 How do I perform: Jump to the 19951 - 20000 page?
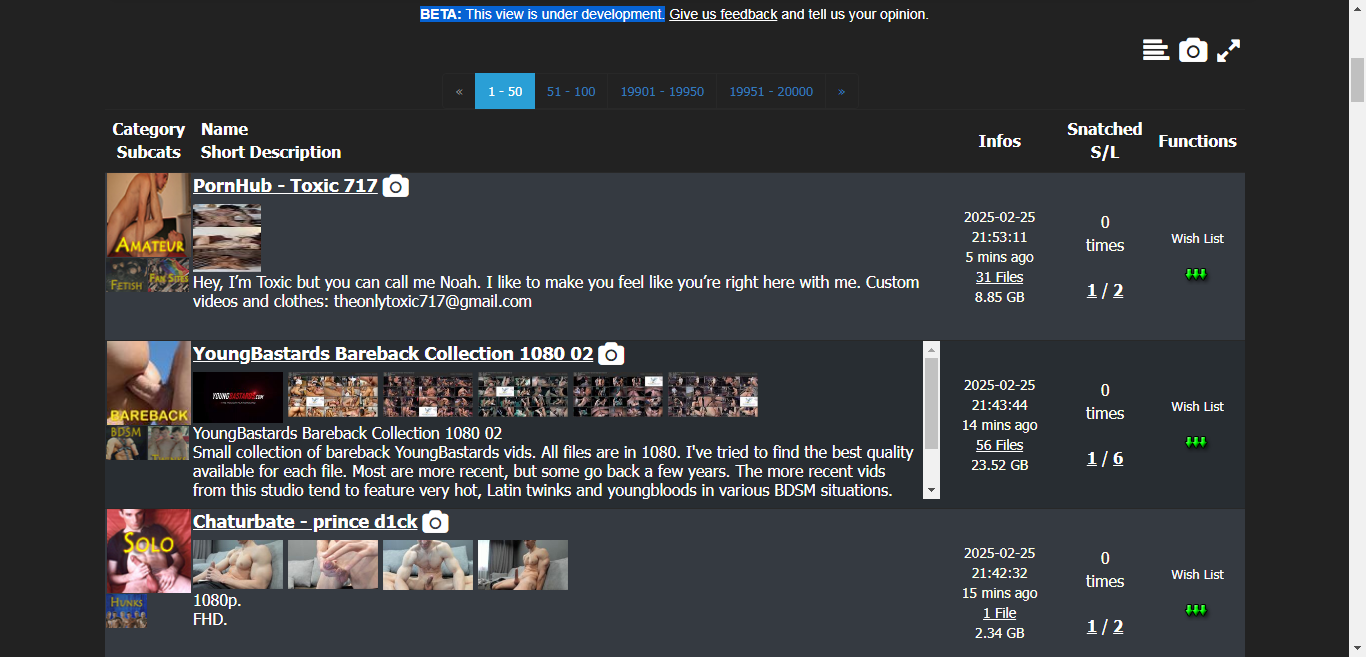click(x=770, y=91)
